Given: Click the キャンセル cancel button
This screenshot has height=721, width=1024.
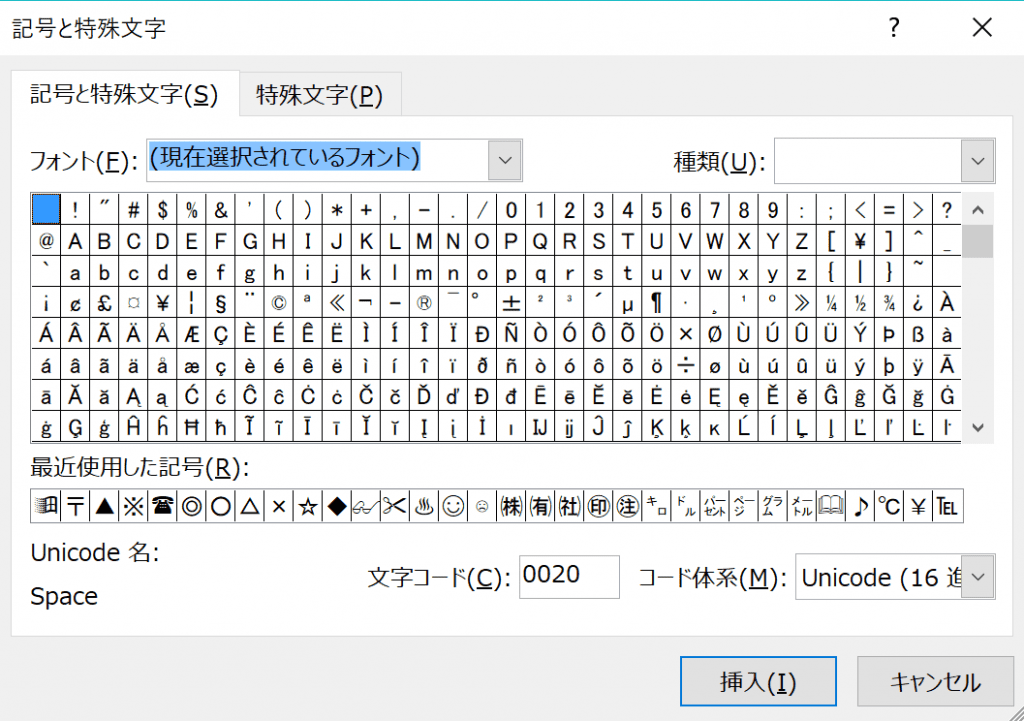Looking at the screenshot, I should [x=935, y=682].
